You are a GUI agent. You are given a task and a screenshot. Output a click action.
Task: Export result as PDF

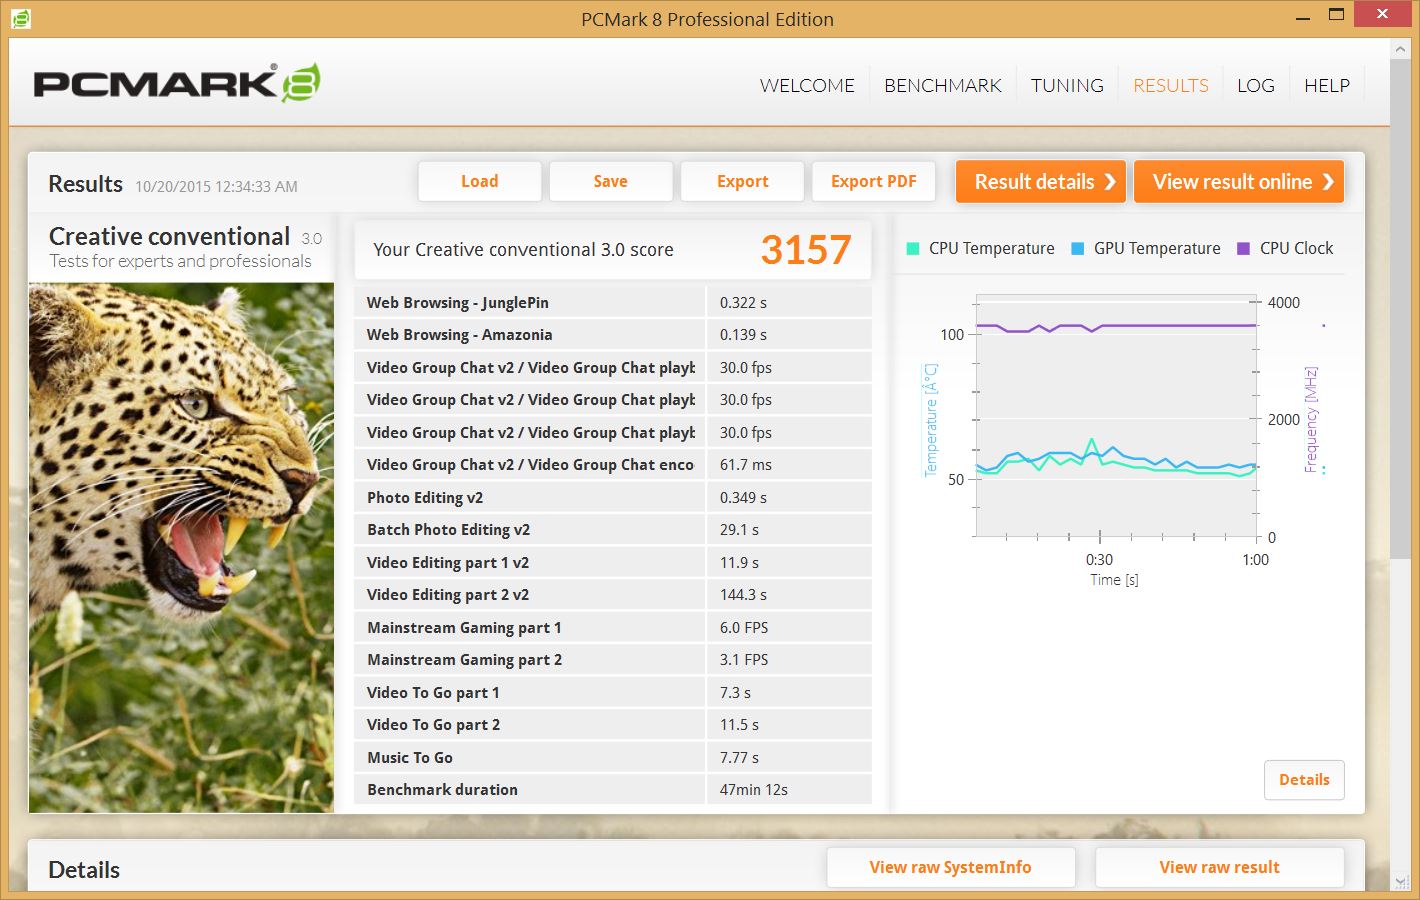(873, 182)
